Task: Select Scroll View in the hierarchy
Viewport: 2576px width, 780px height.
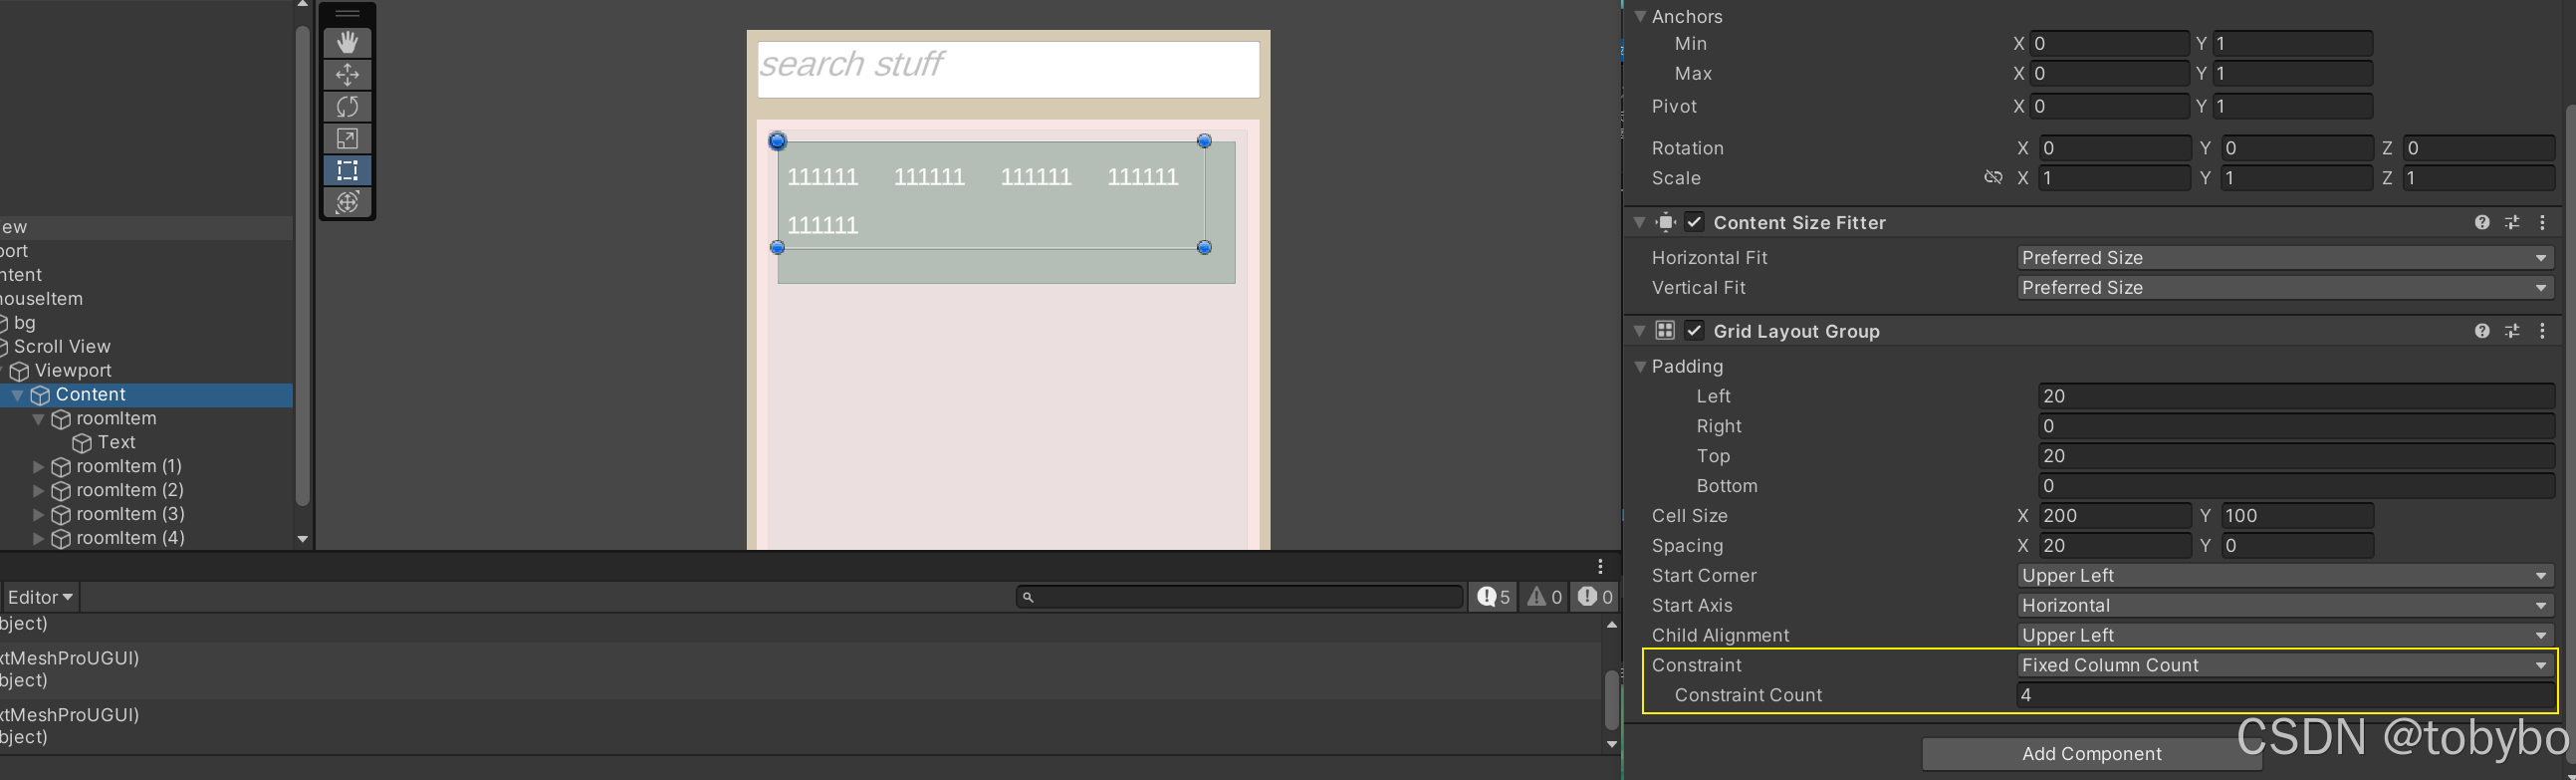Action: [62, 347]
